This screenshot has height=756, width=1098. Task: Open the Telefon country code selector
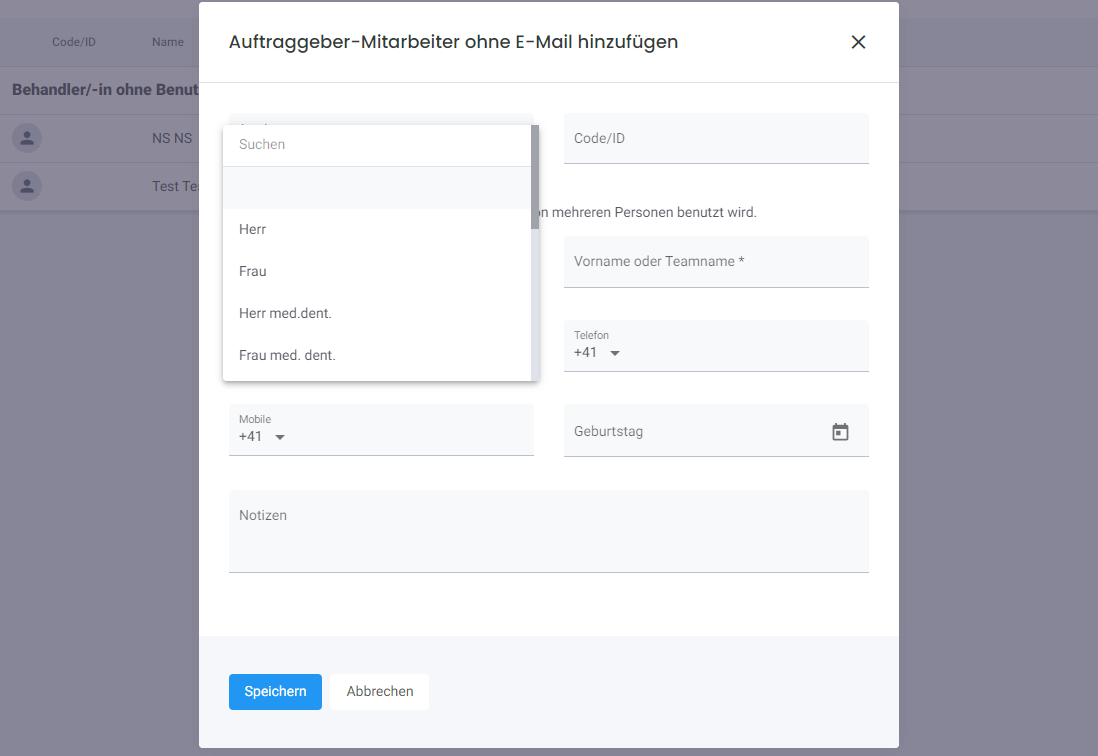(614, 353)
